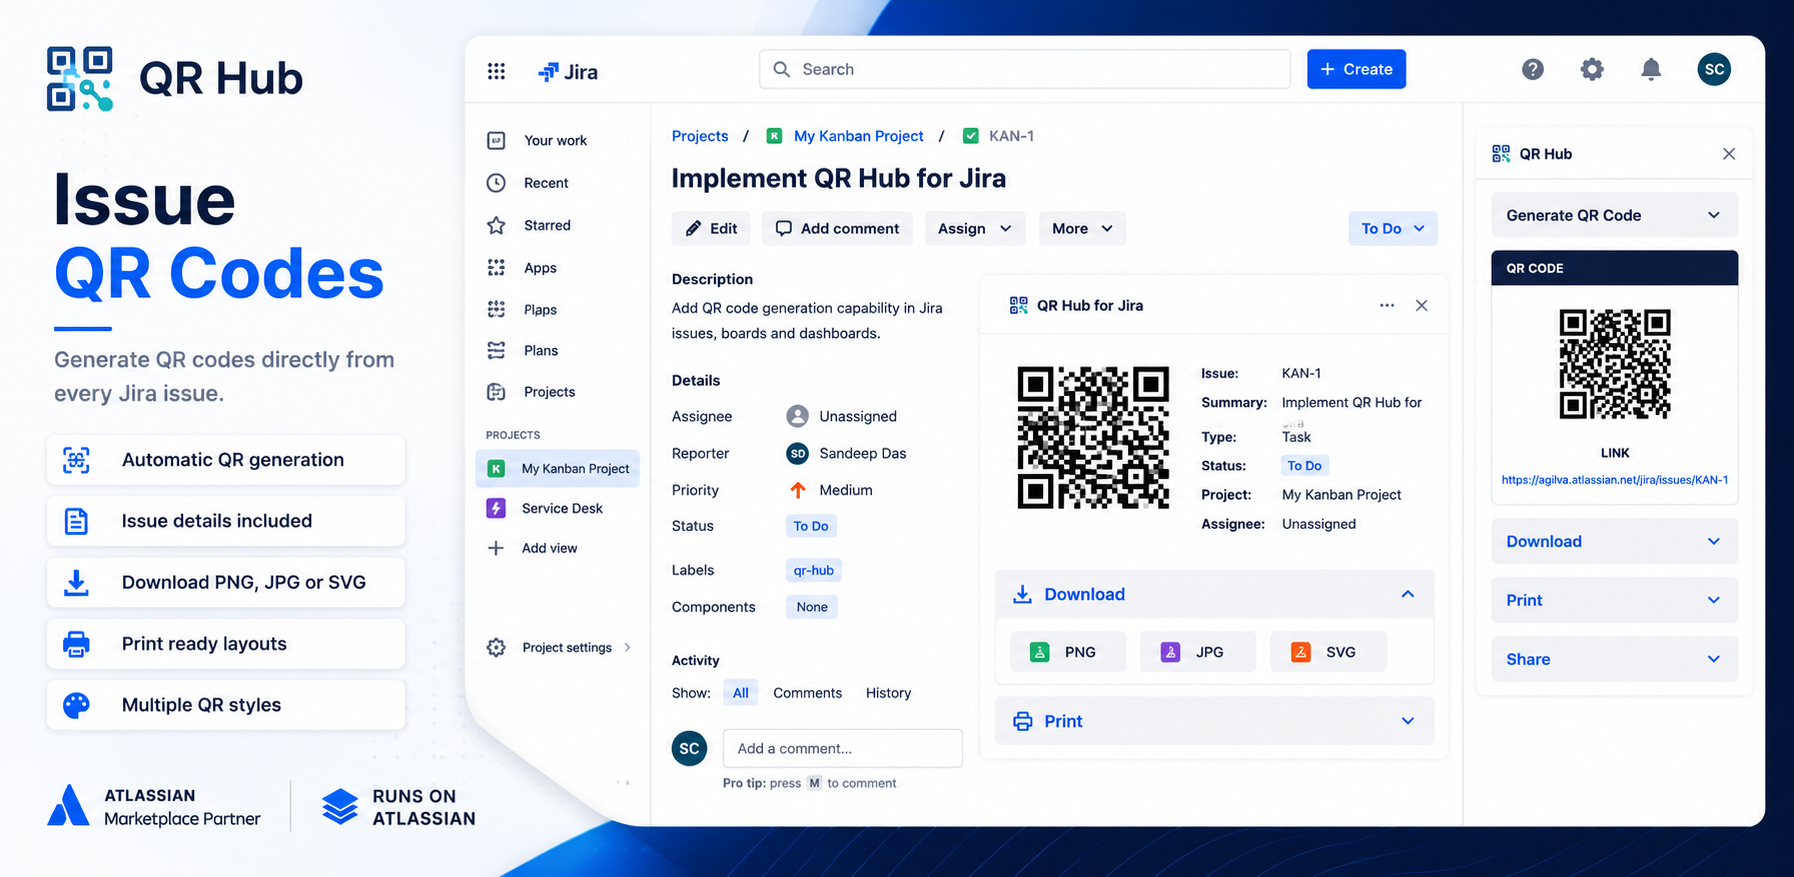Image resolution: width=1794 pixels, height=877 pixels.
Task: Click the QR code in the dialog
Action: coord(1093,438)
